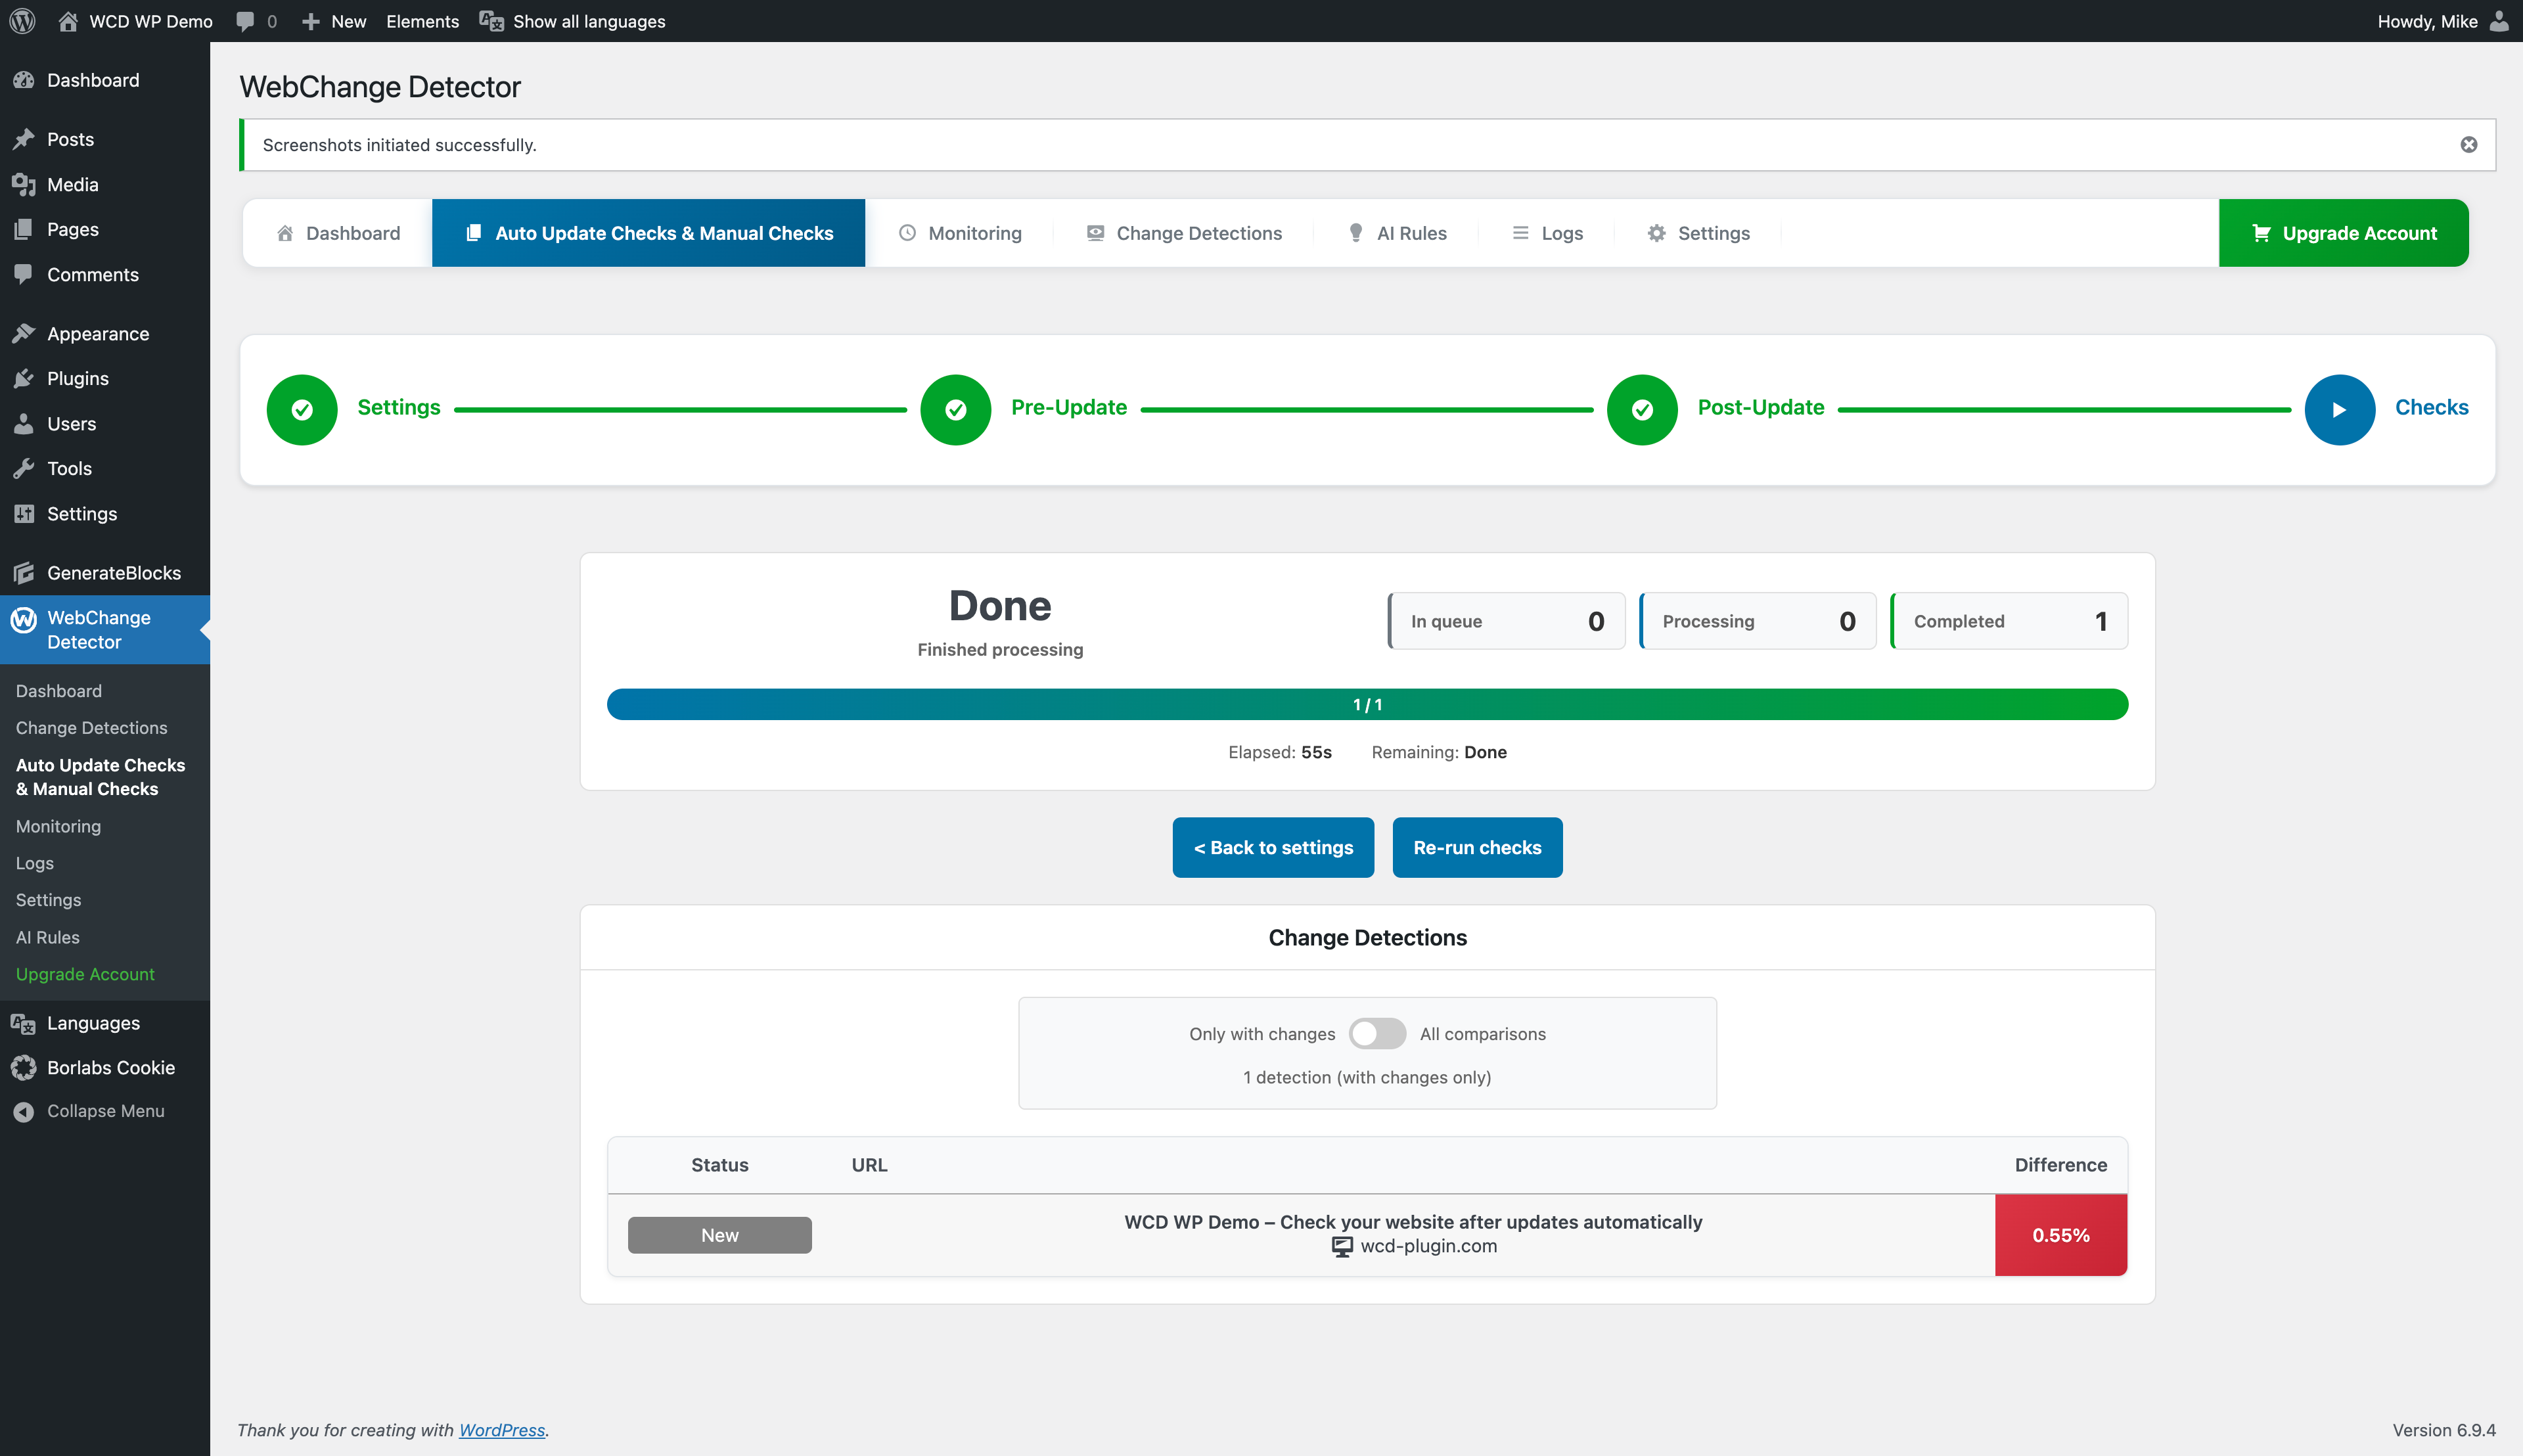Screen dimensions: 2523x1456
Task: Click the "1 detection (with changes only)" text
Action: pos(1367,1077)
